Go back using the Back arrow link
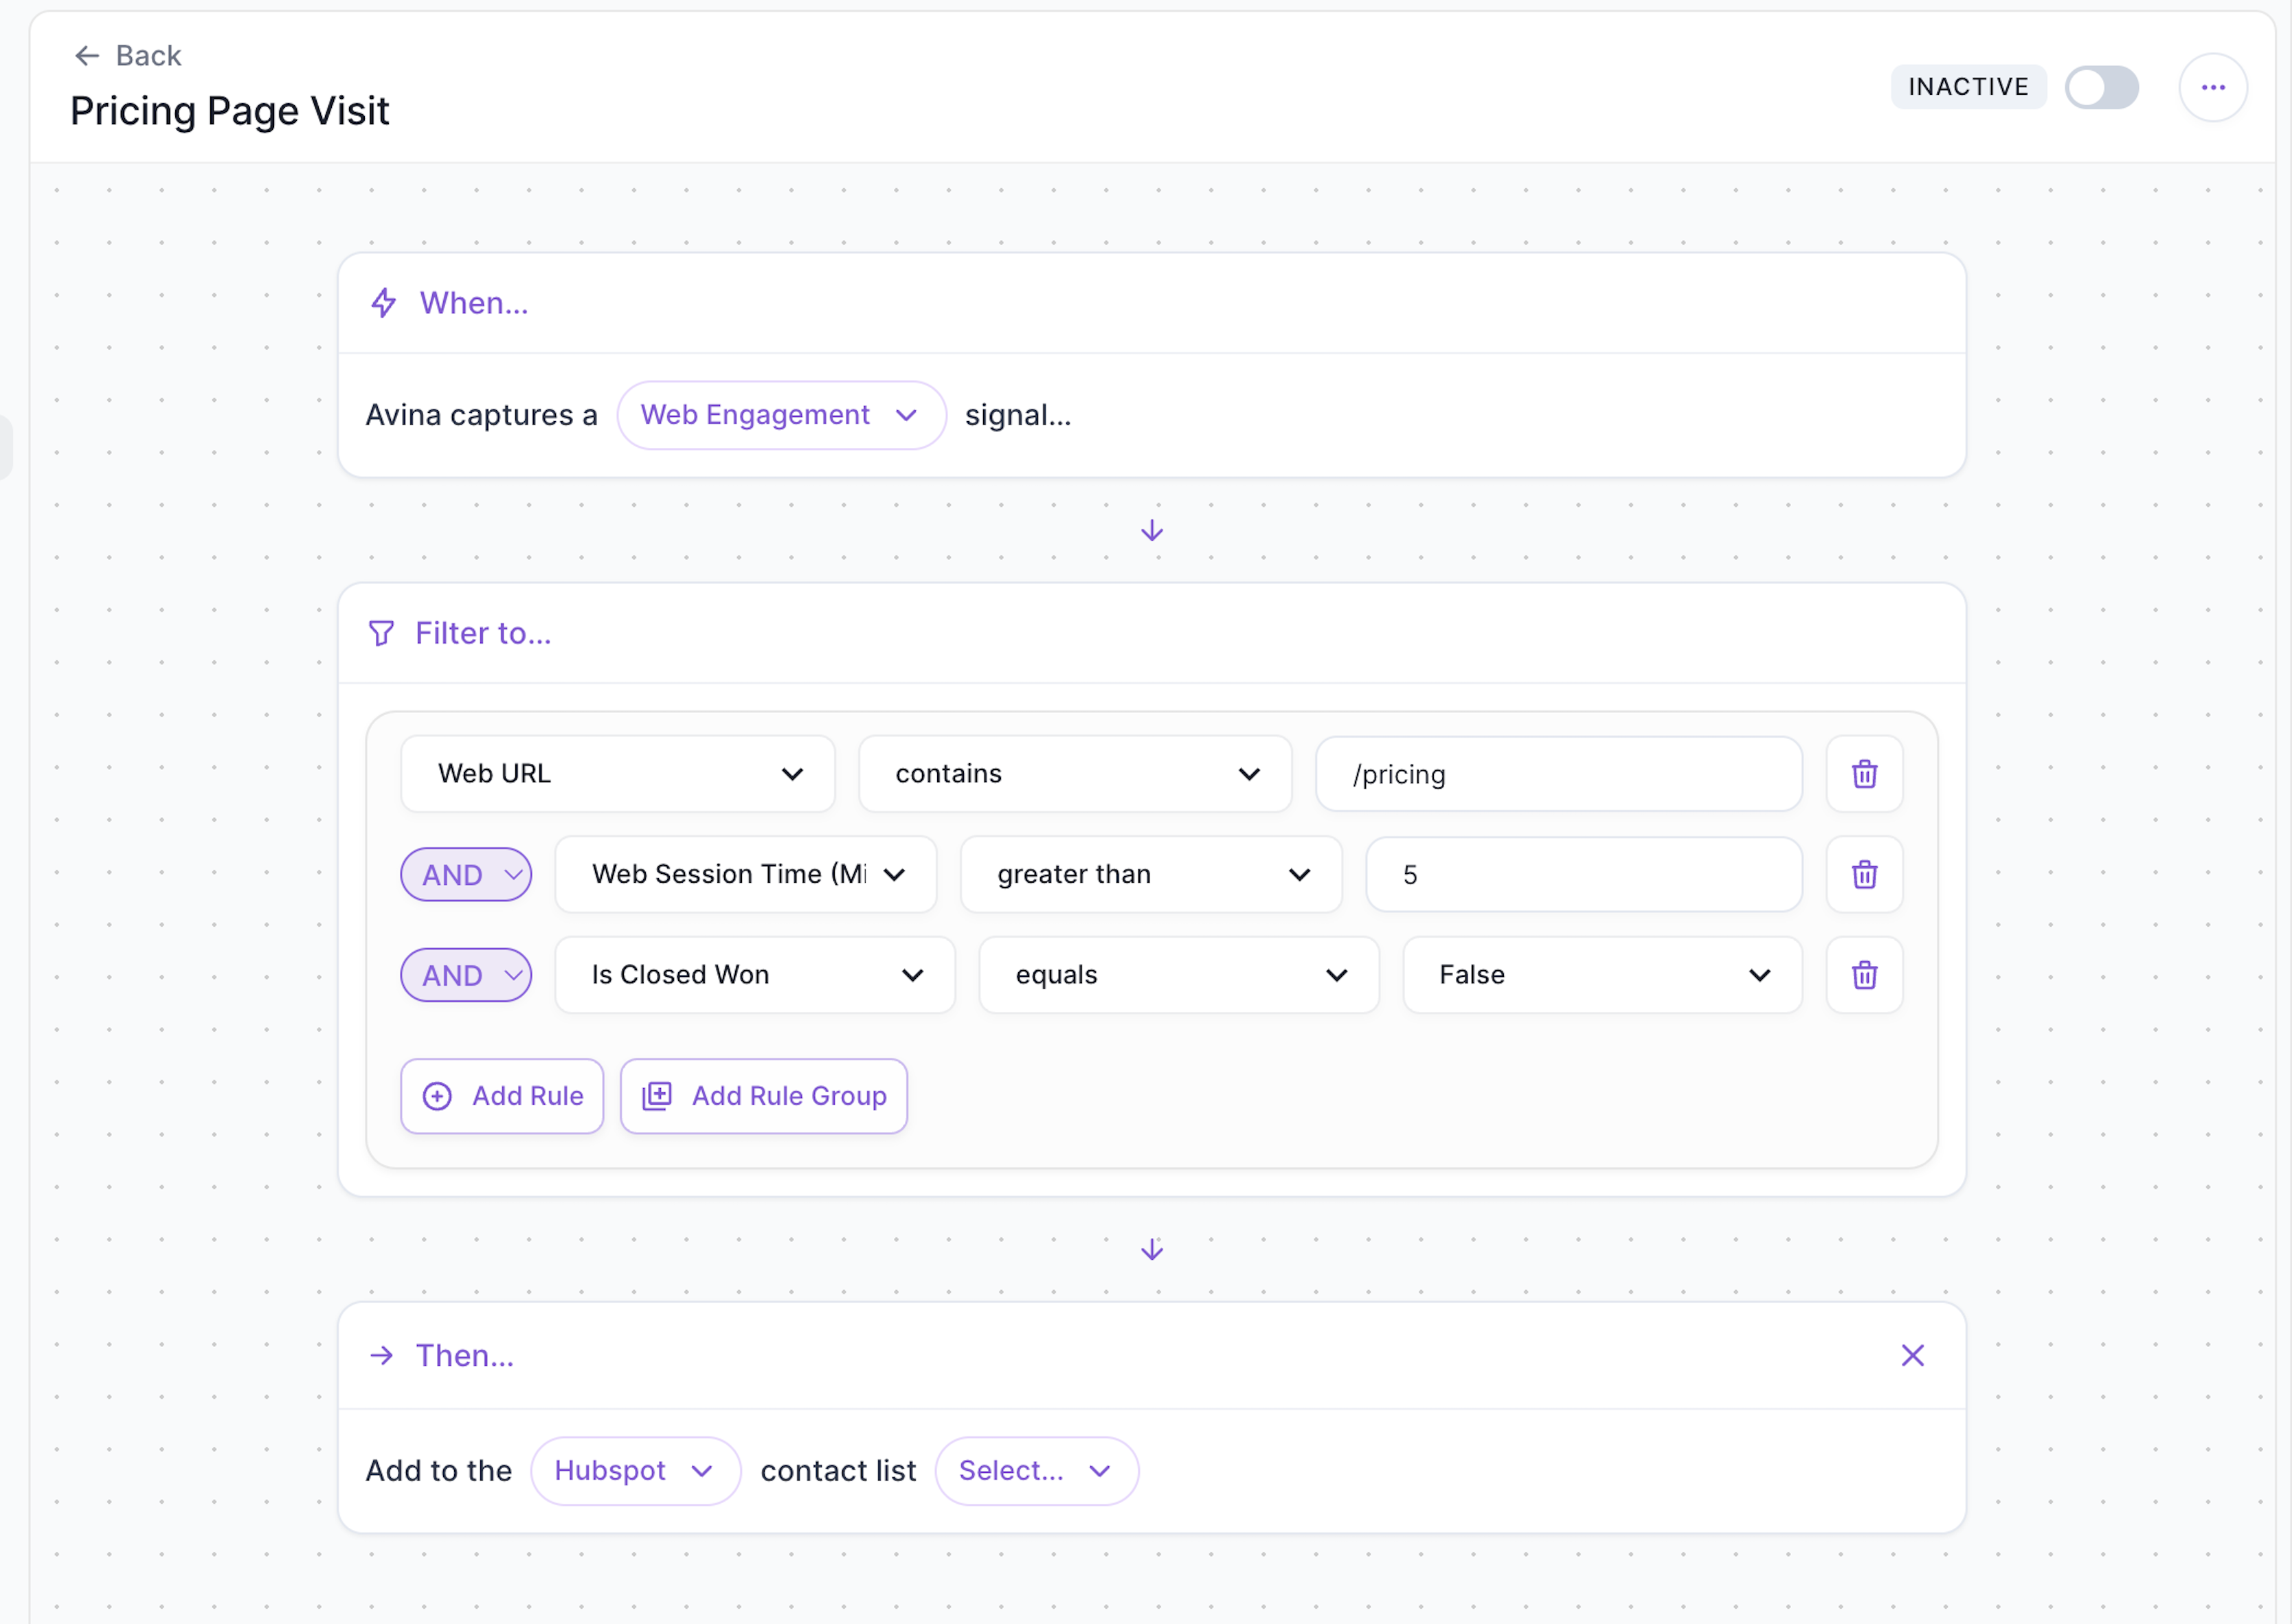This screenshot has height=1624, width=2292. point(127,56)
